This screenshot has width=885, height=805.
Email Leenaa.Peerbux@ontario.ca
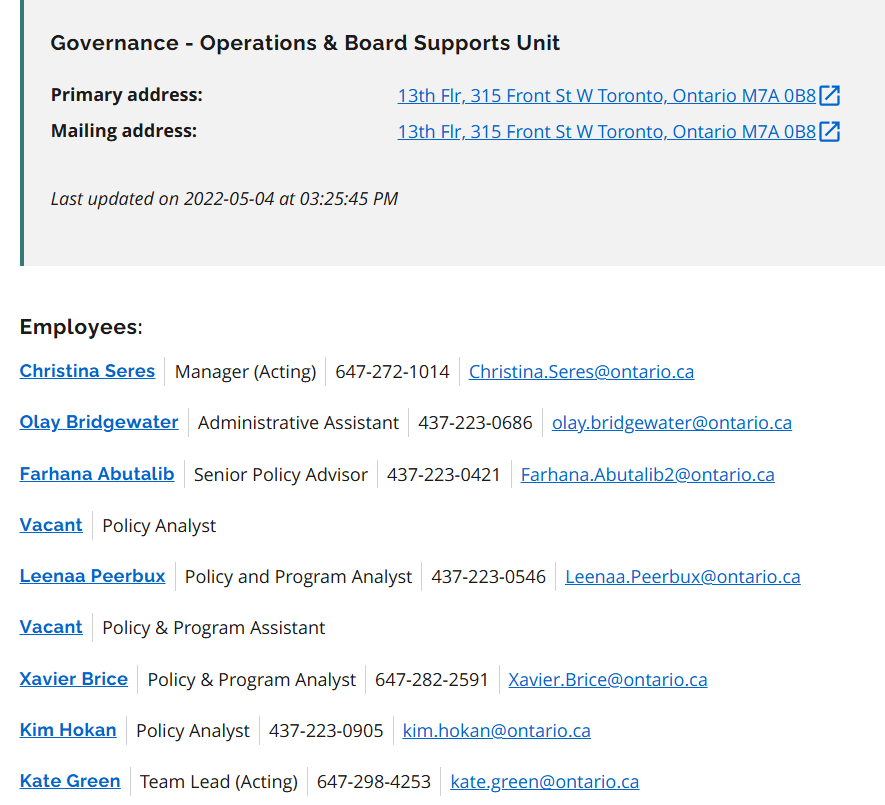click(x=683, y=577)
